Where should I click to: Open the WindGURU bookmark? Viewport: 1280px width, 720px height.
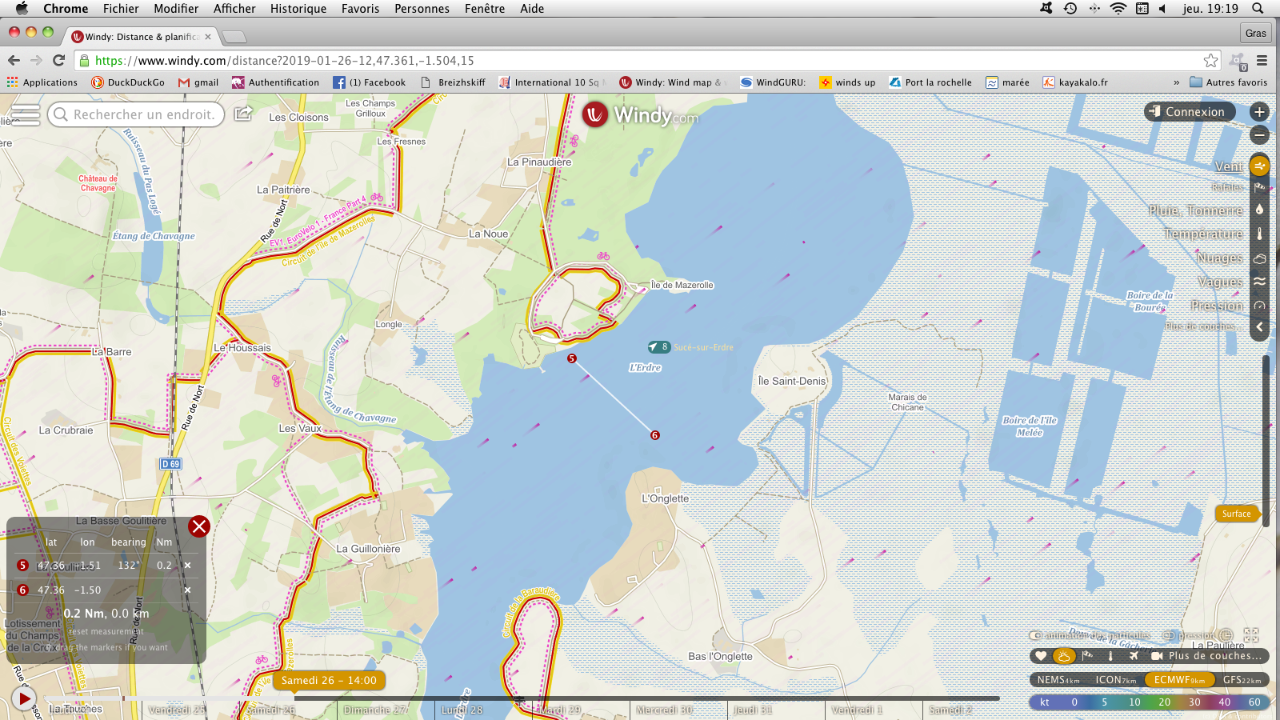click(773, 82)
